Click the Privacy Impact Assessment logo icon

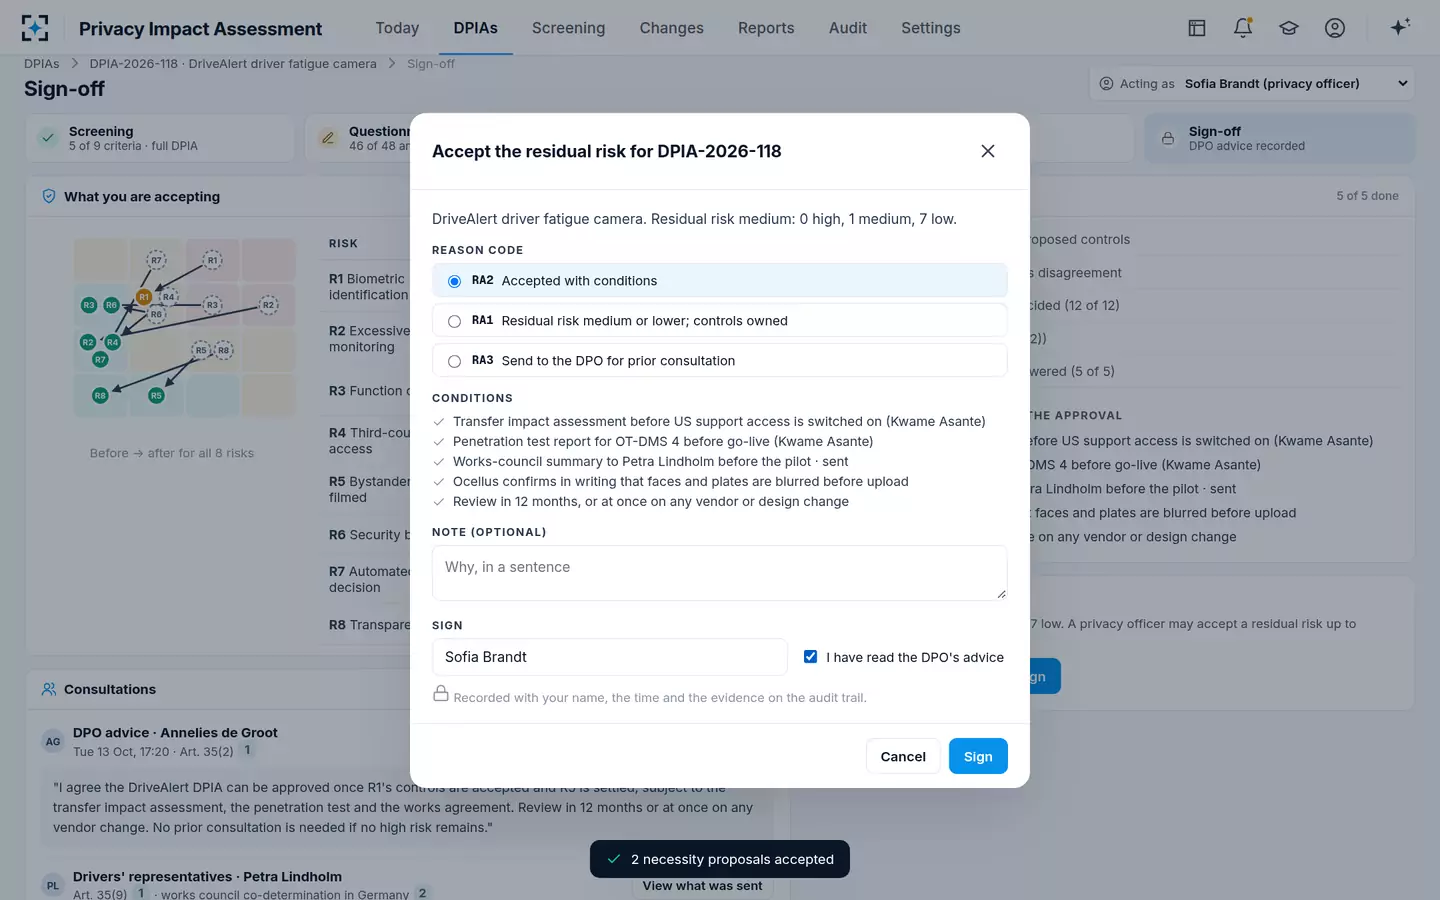[35, 28]
